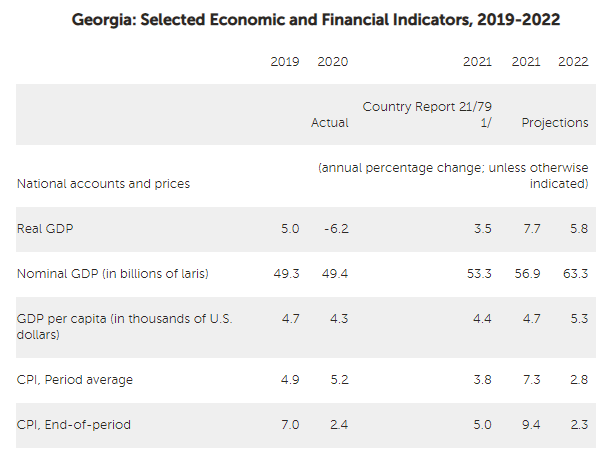Click the 2022 column header
This screenshot has width=612, height=460.
tap(573, 62)
